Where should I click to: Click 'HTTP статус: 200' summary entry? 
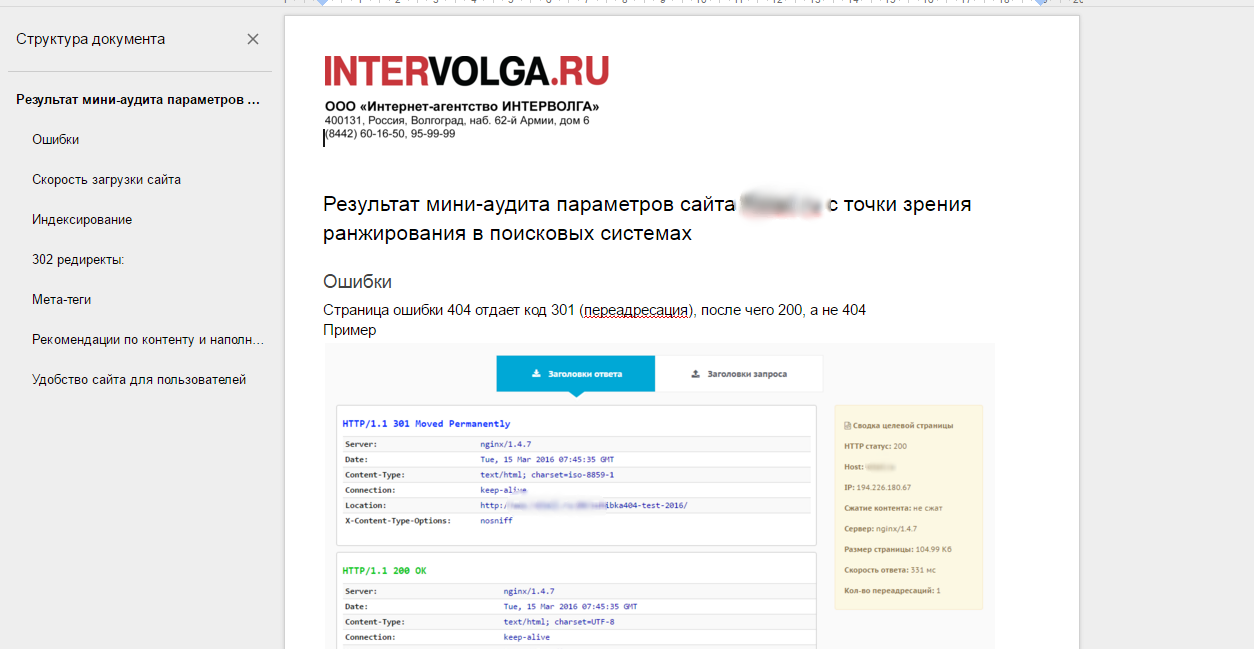point(876,446)
